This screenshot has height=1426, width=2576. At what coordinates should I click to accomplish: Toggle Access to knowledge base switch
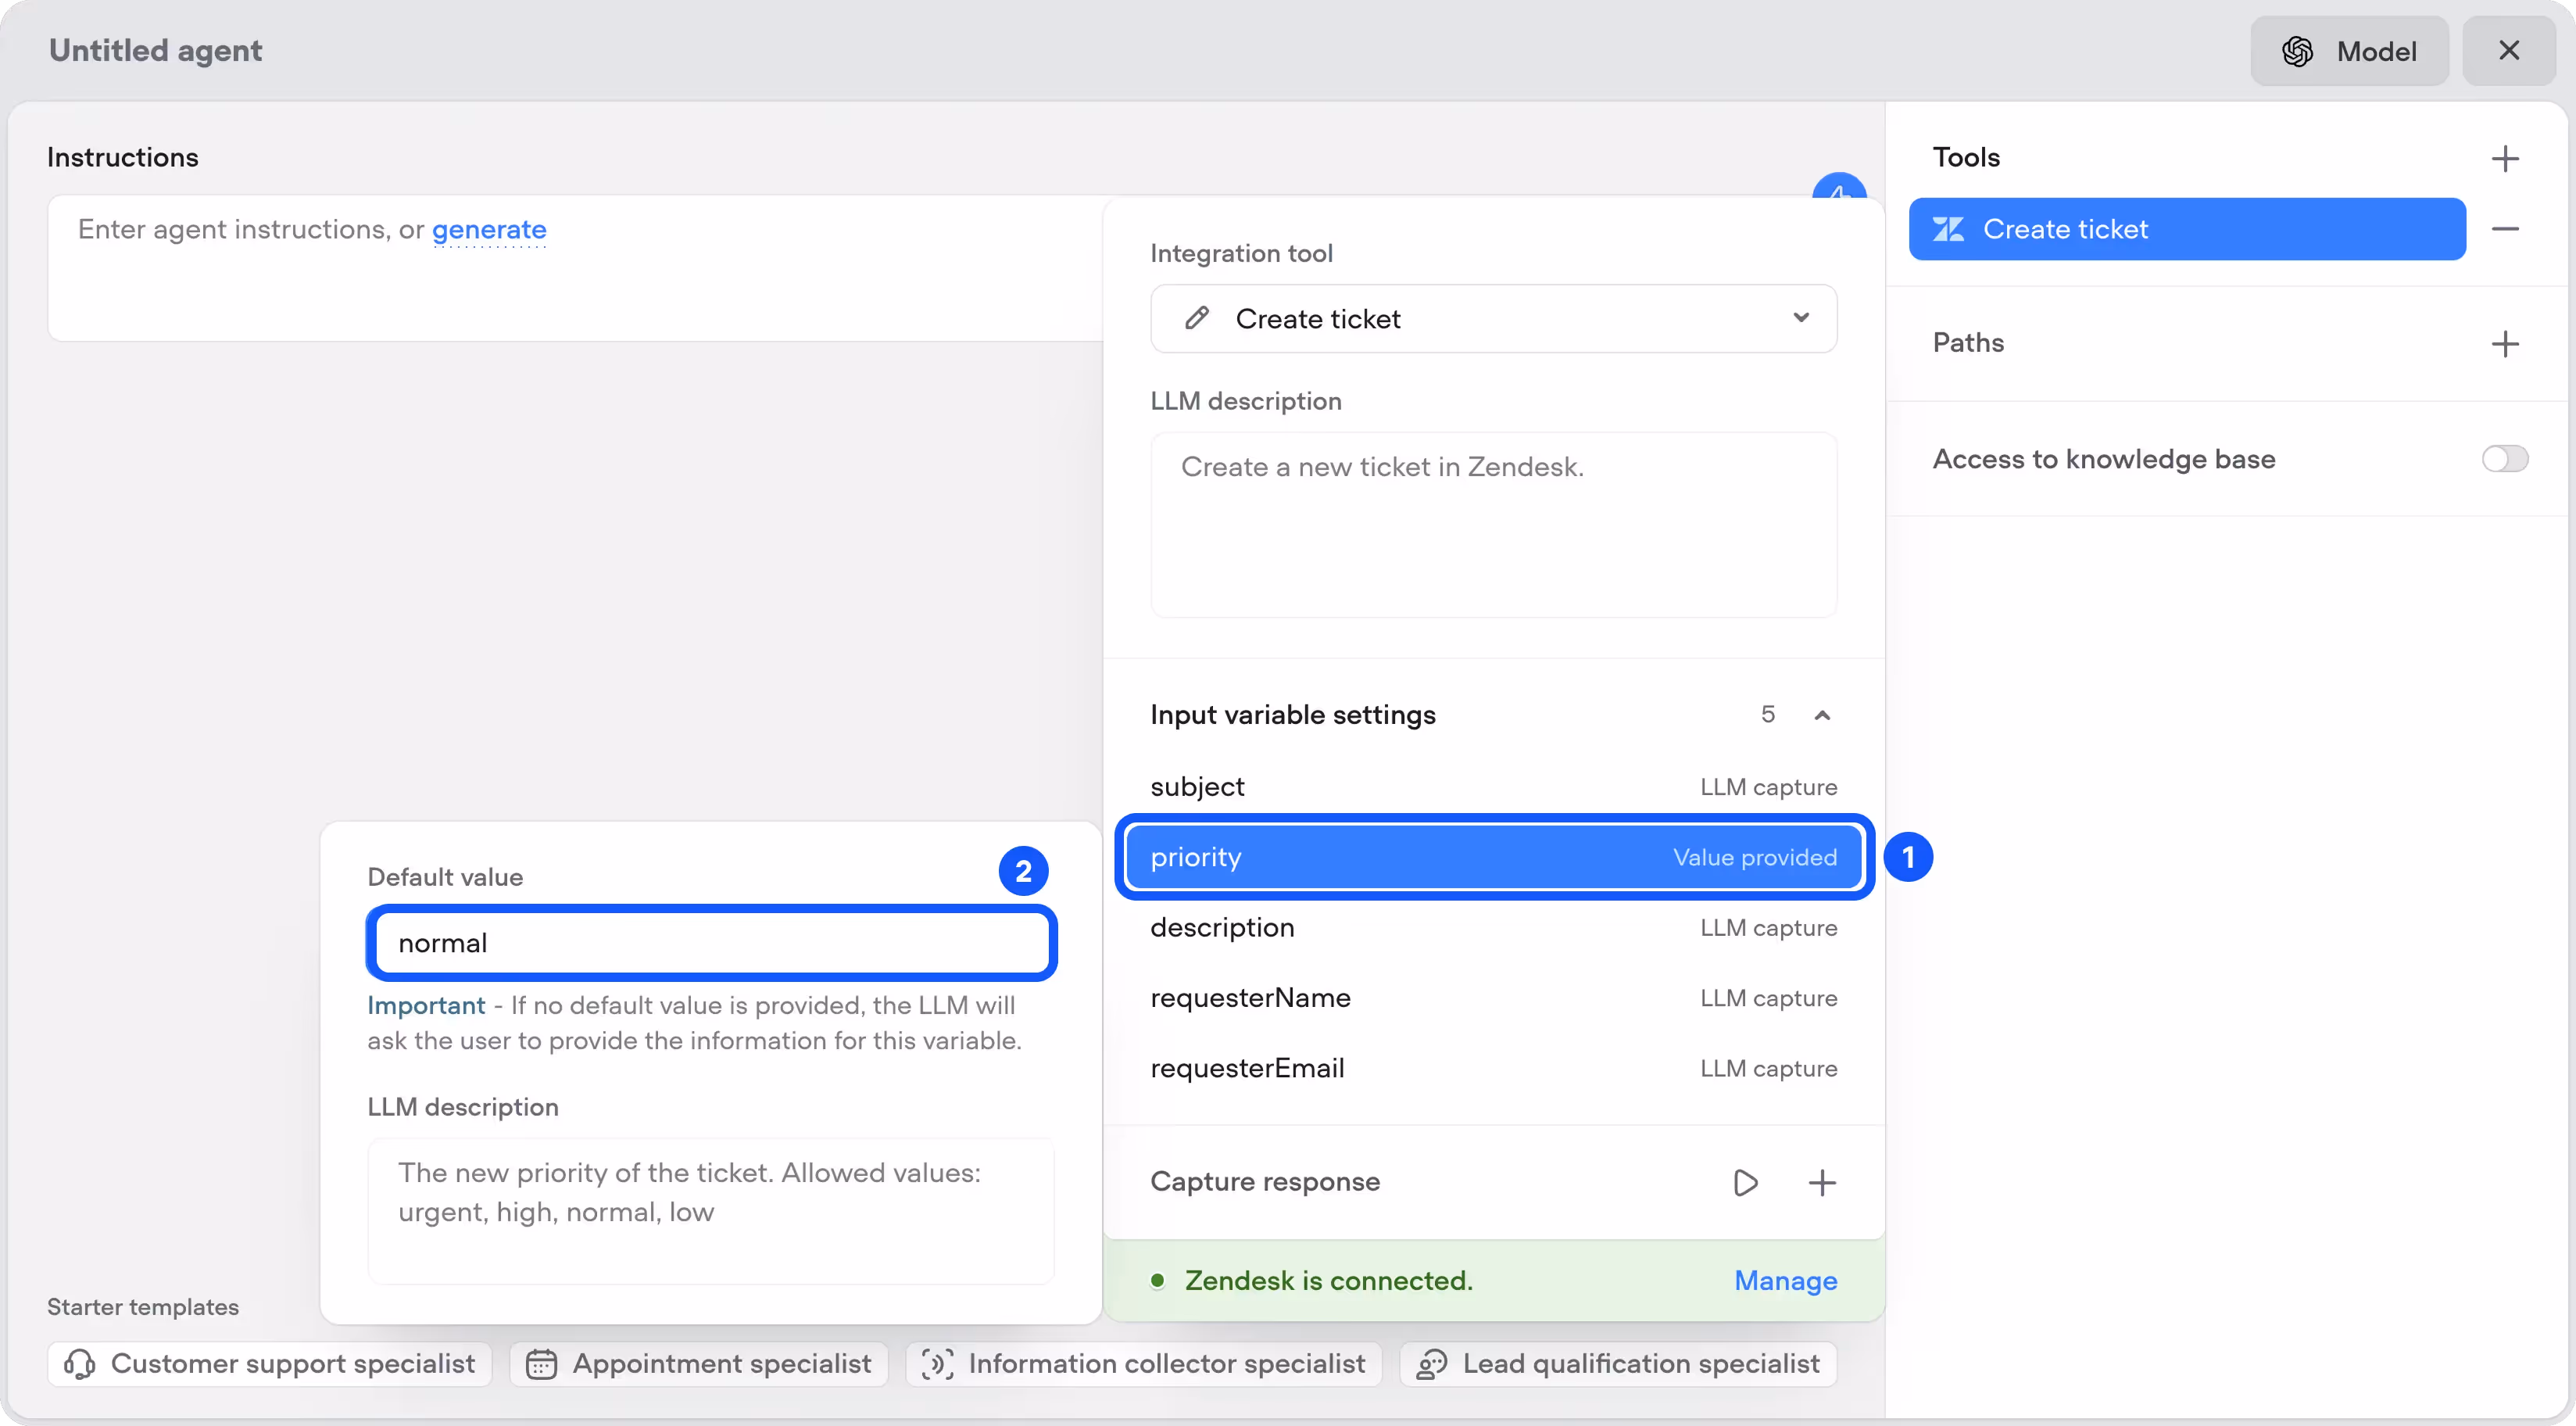tap(2504, 459)
